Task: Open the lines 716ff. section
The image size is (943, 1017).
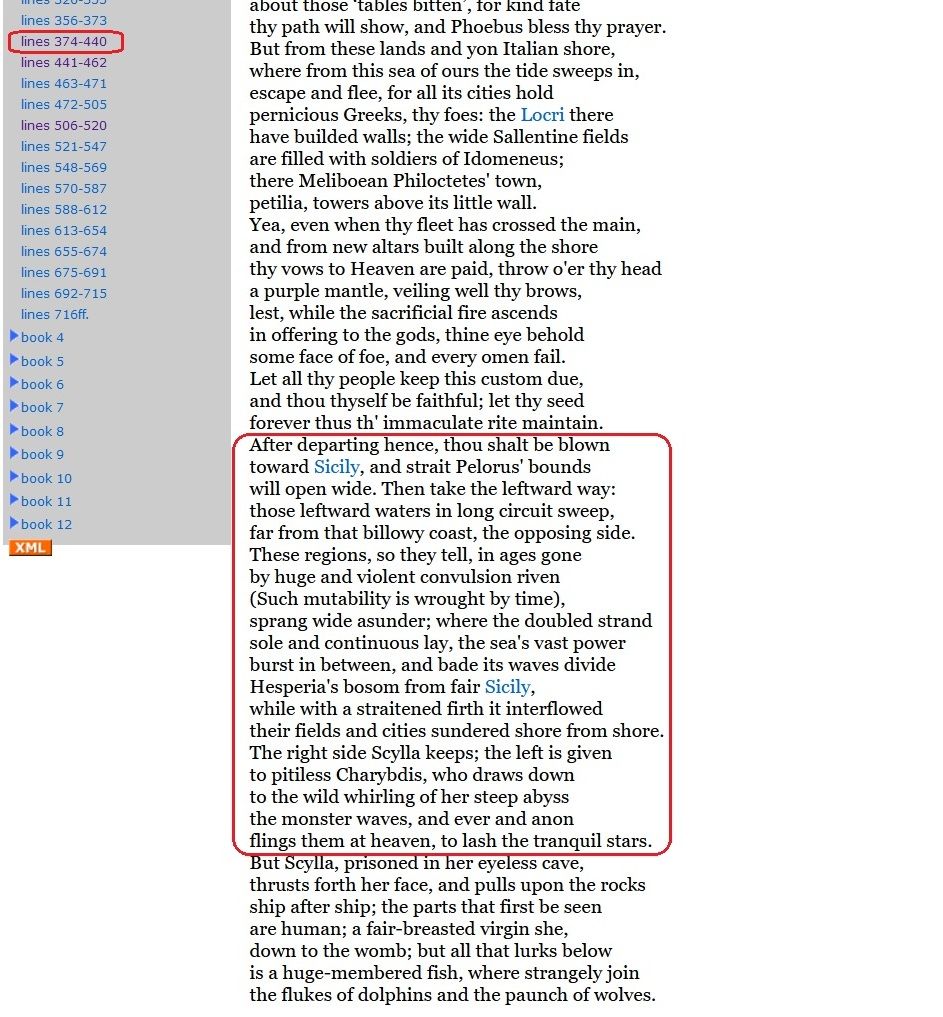Action: pyautogui.click(x=54, y=315)
